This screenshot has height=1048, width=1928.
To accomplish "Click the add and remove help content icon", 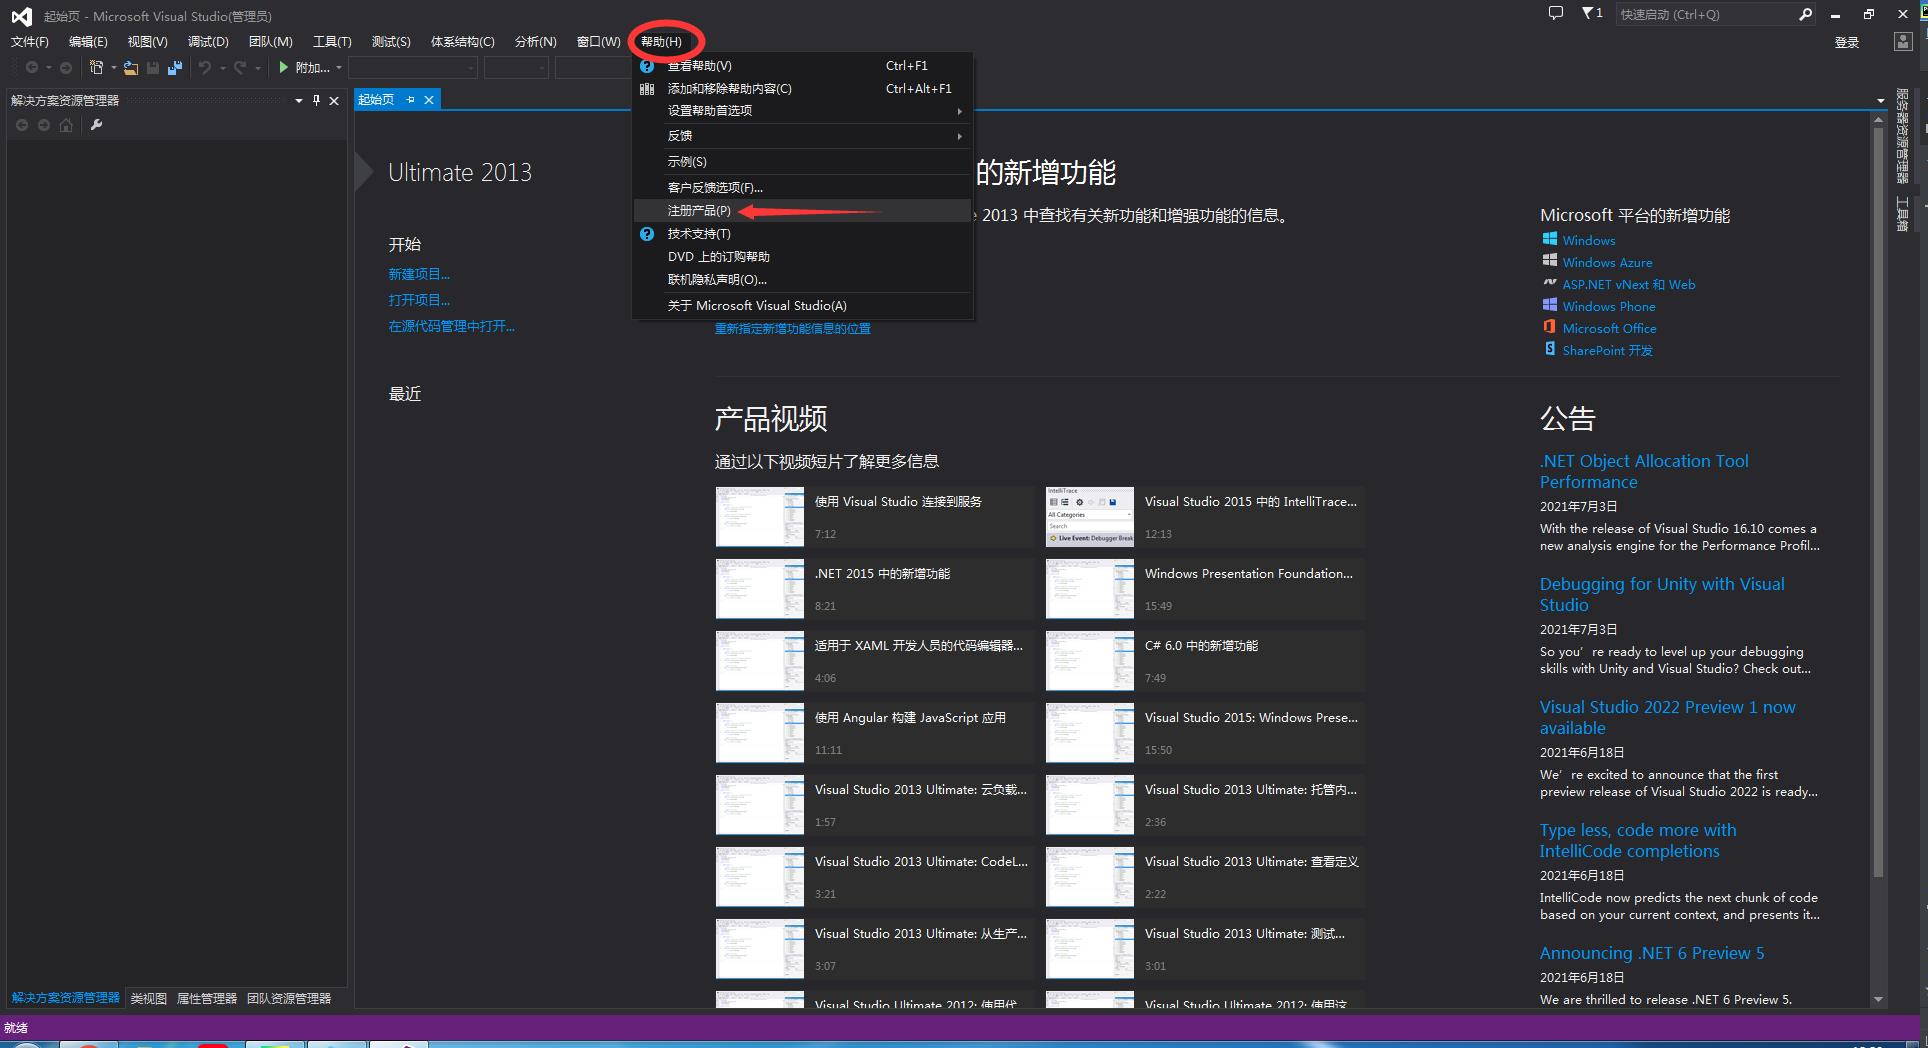I will coord(647,89).
